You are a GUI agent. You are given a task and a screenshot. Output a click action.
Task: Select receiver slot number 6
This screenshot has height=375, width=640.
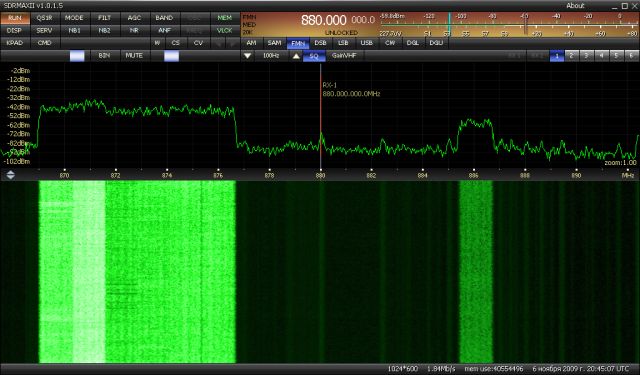631,55
